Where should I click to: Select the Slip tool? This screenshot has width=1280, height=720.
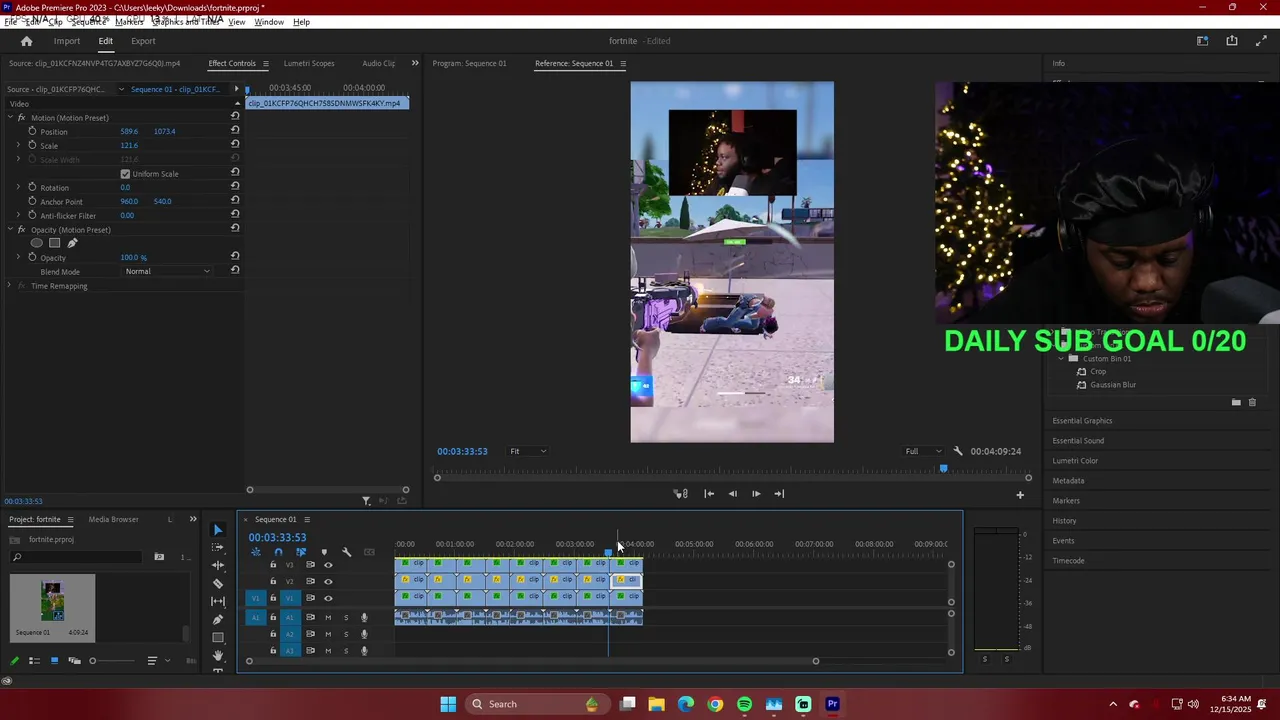218,601
